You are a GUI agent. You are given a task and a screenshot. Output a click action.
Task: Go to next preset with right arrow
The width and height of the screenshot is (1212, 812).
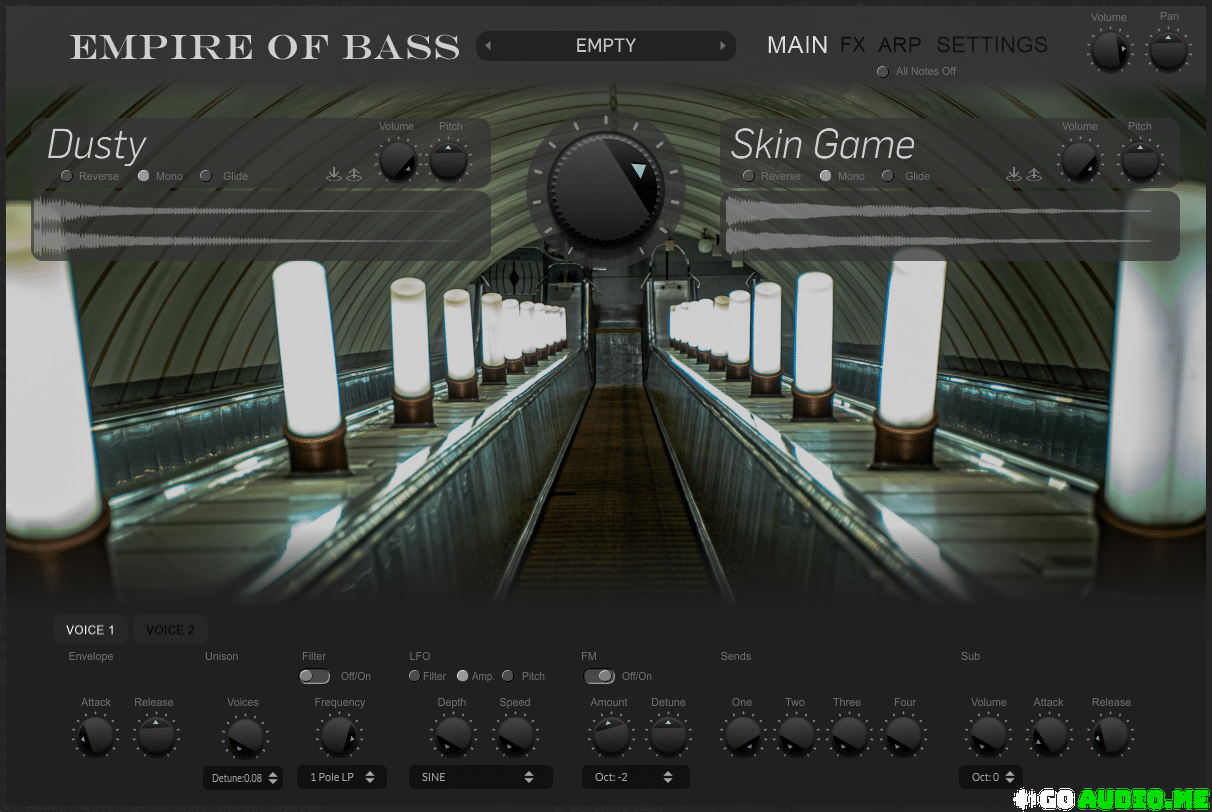(x=723, y=46)
